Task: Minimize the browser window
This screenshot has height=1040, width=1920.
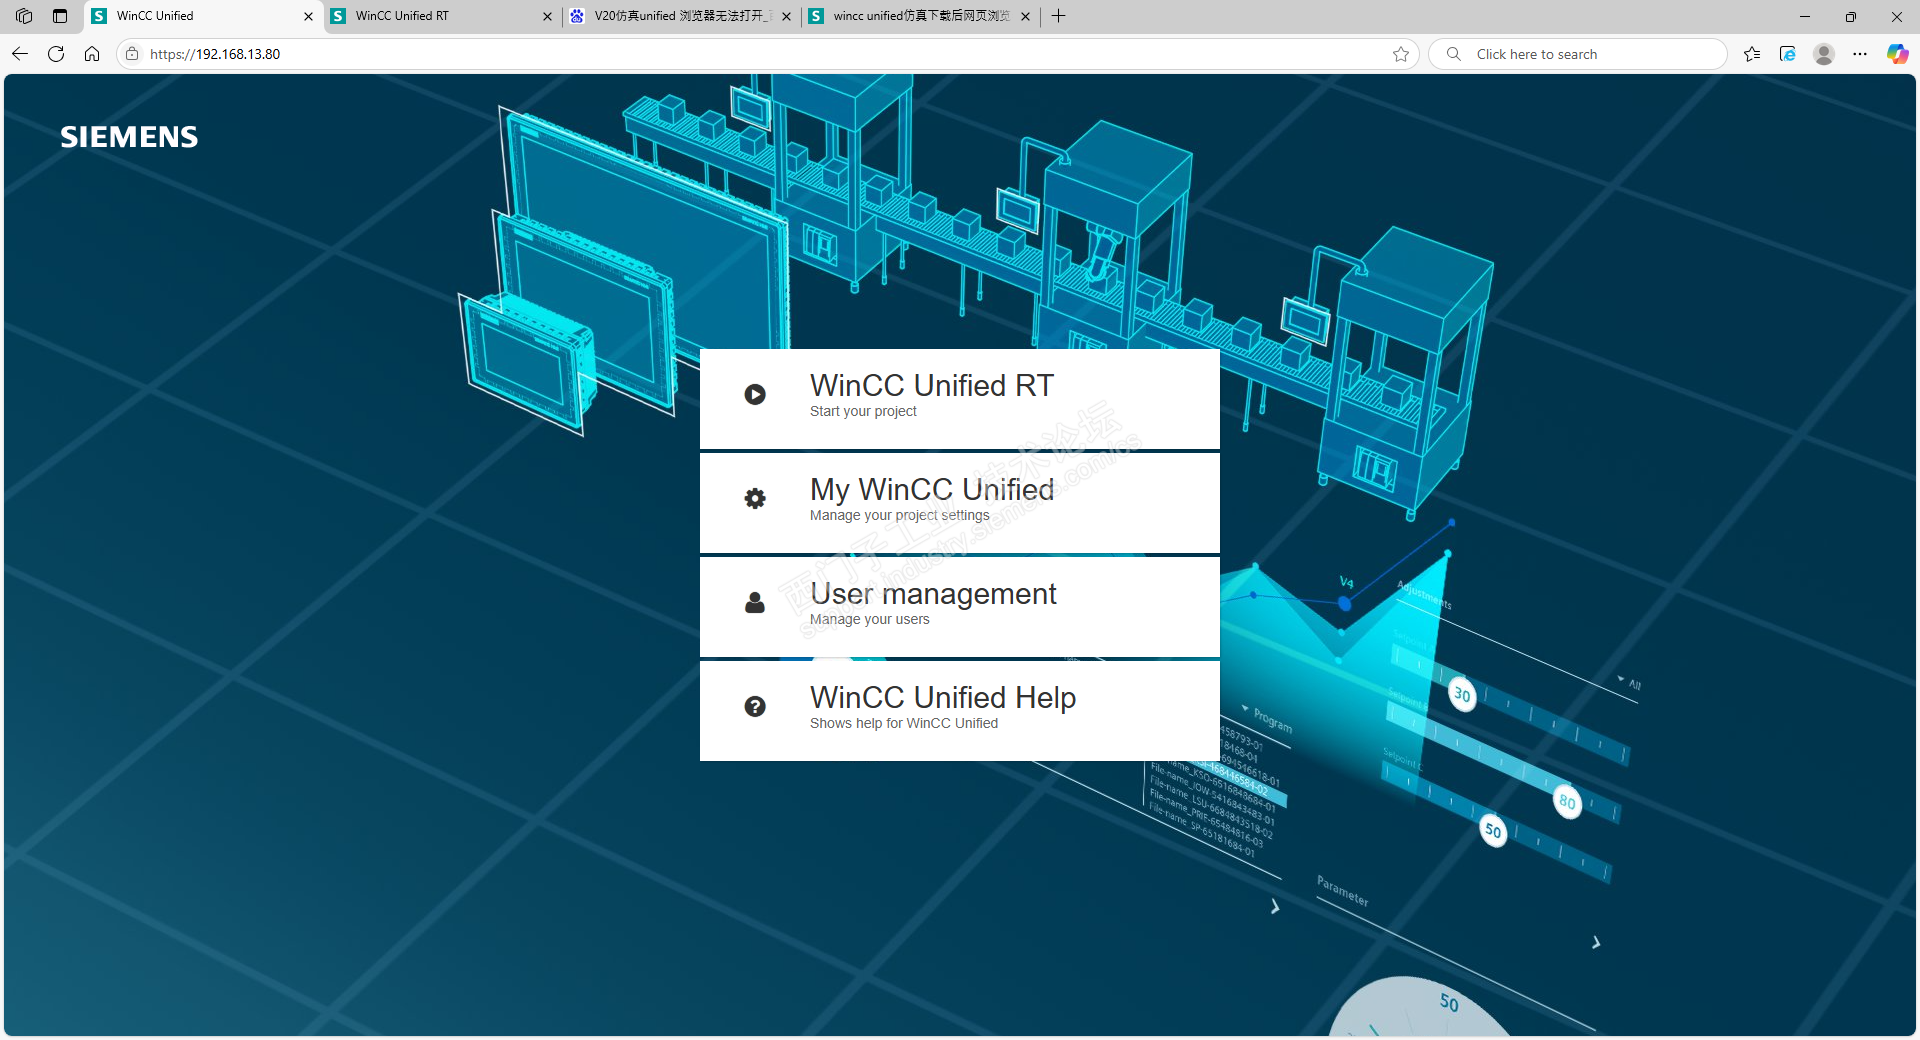Action: point(1805,16)
